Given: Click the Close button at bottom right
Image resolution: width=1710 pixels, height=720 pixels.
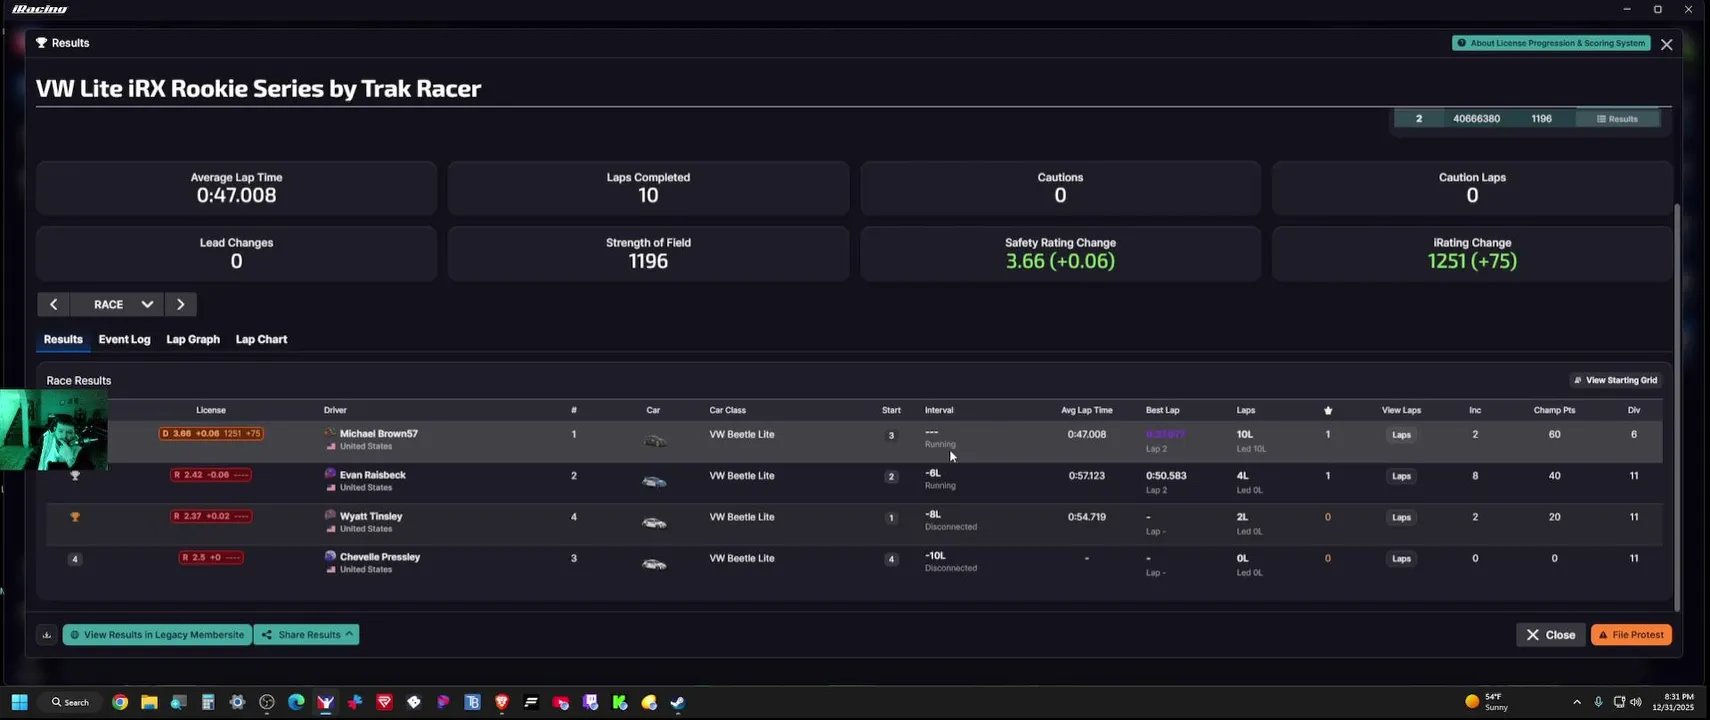Looking at the screenshot, I should [x=1551, y=635].
